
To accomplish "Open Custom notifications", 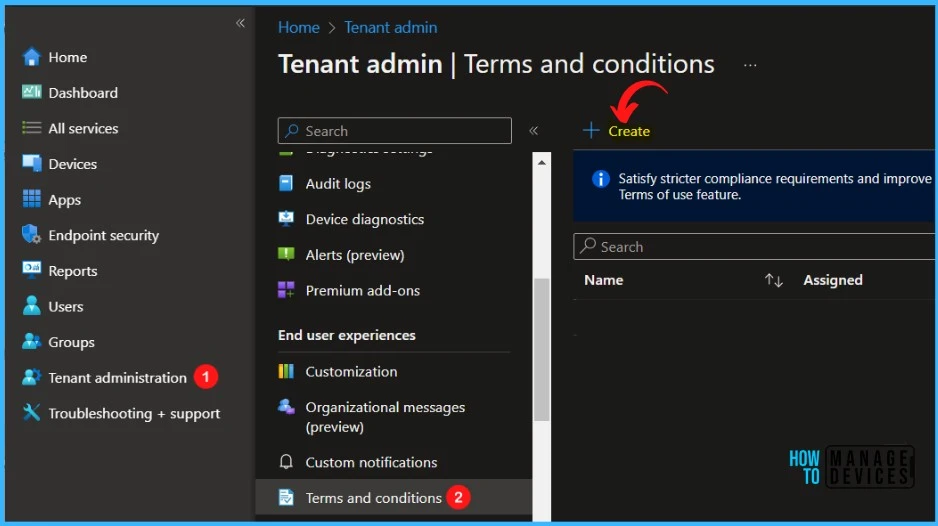I will pos(371,463).
